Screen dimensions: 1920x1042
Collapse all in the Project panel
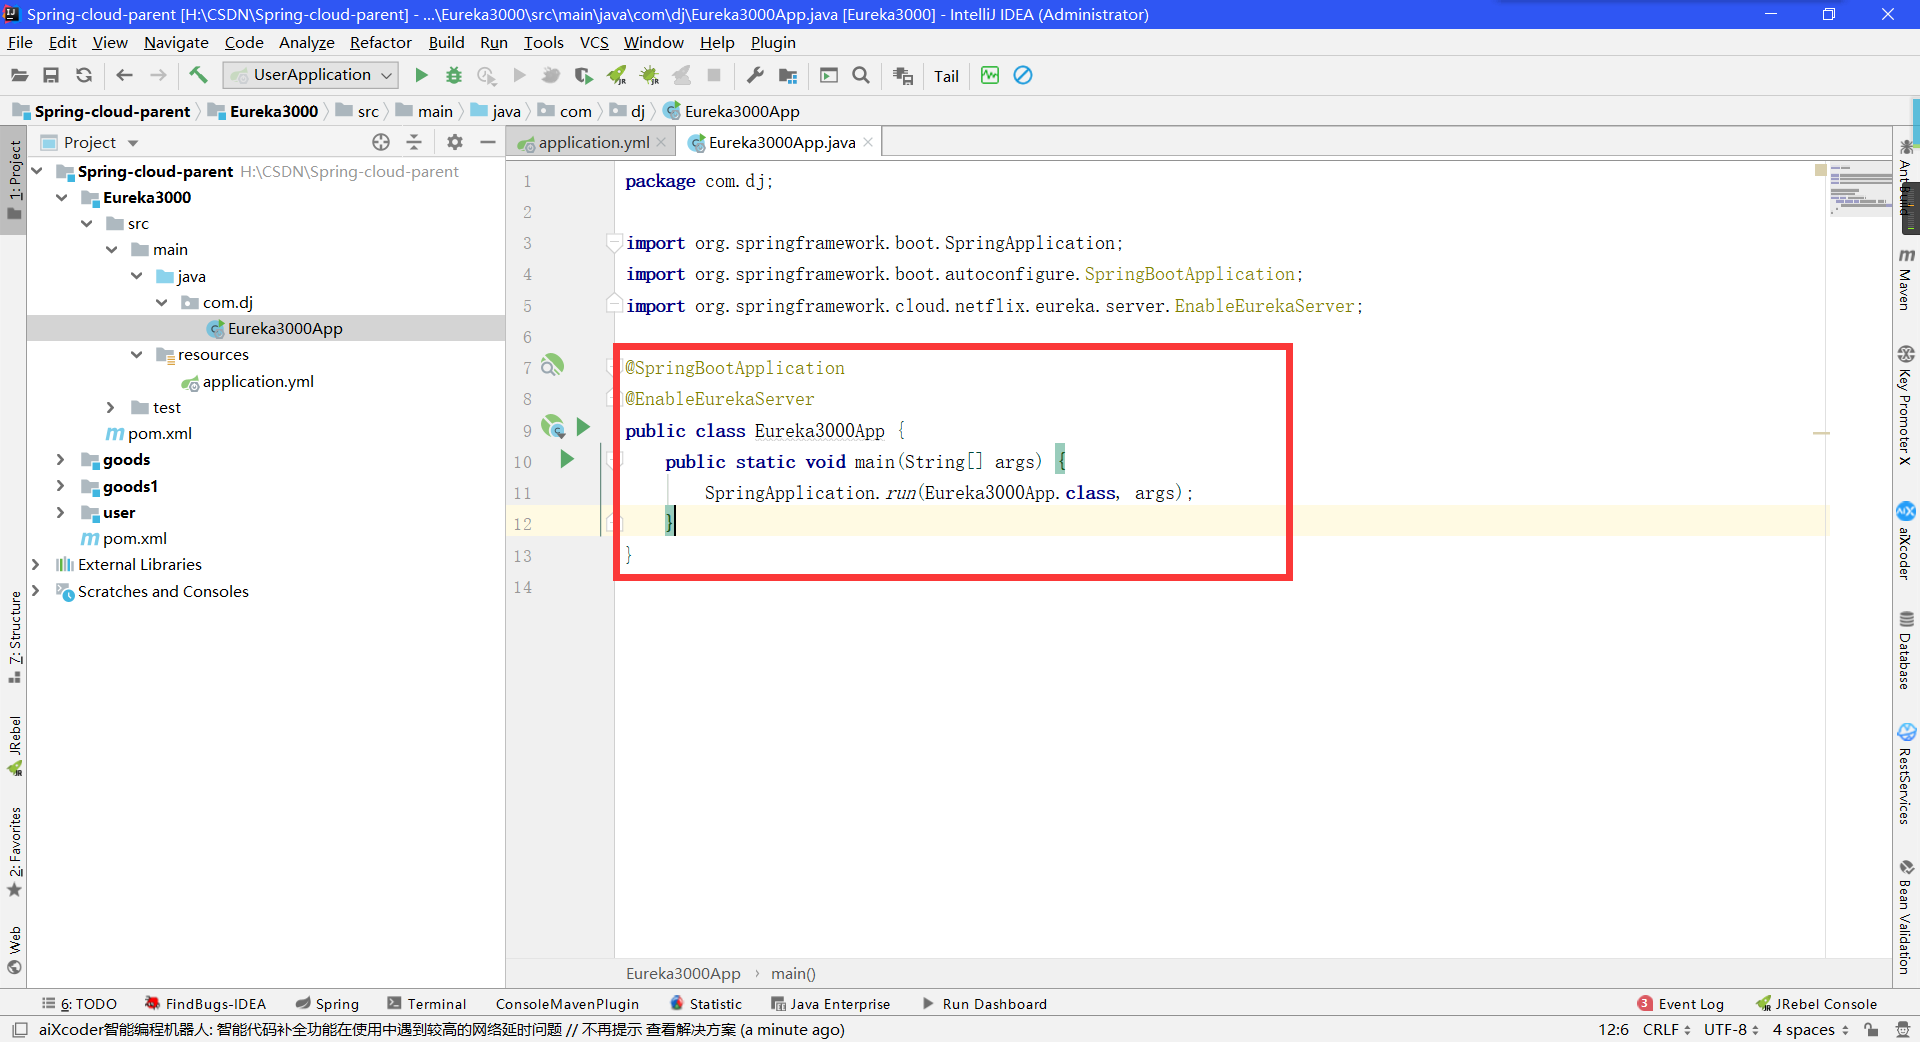[x=414, y=142]
